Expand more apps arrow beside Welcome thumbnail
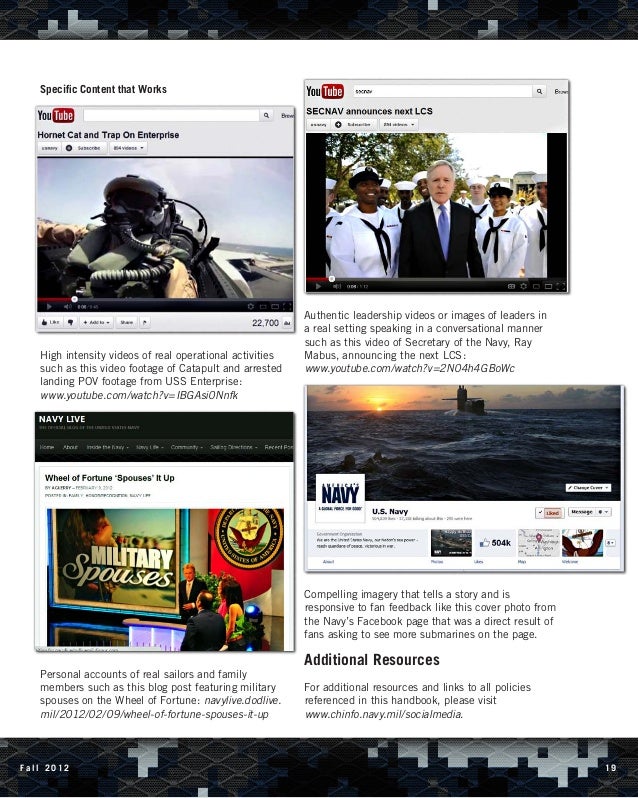 (x=611, y=543)
